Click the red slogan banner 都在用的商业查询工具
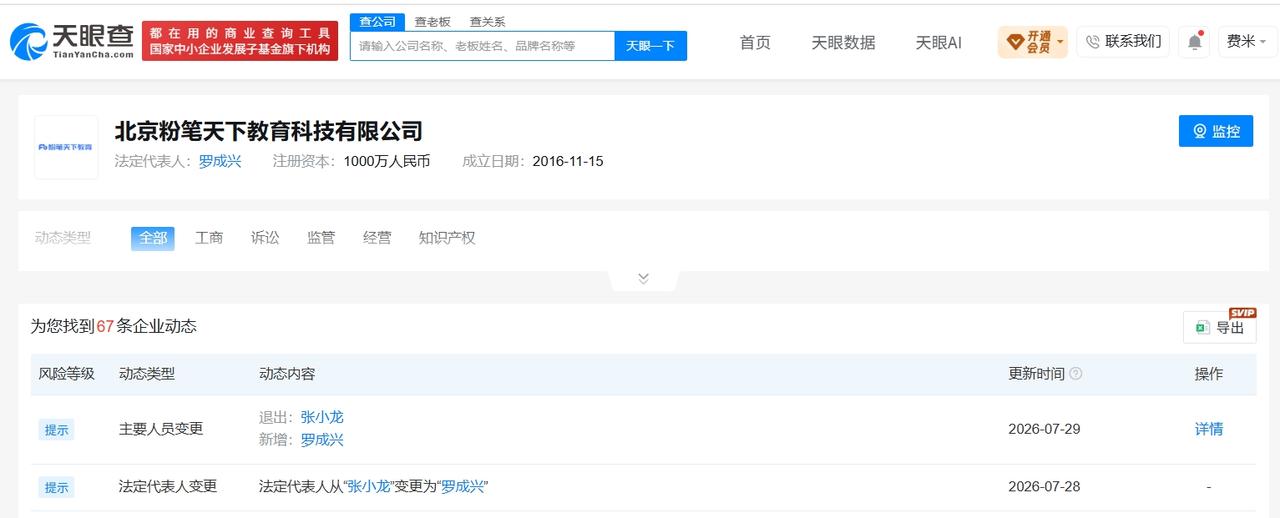1280x518 pixels. pos(240,41)
